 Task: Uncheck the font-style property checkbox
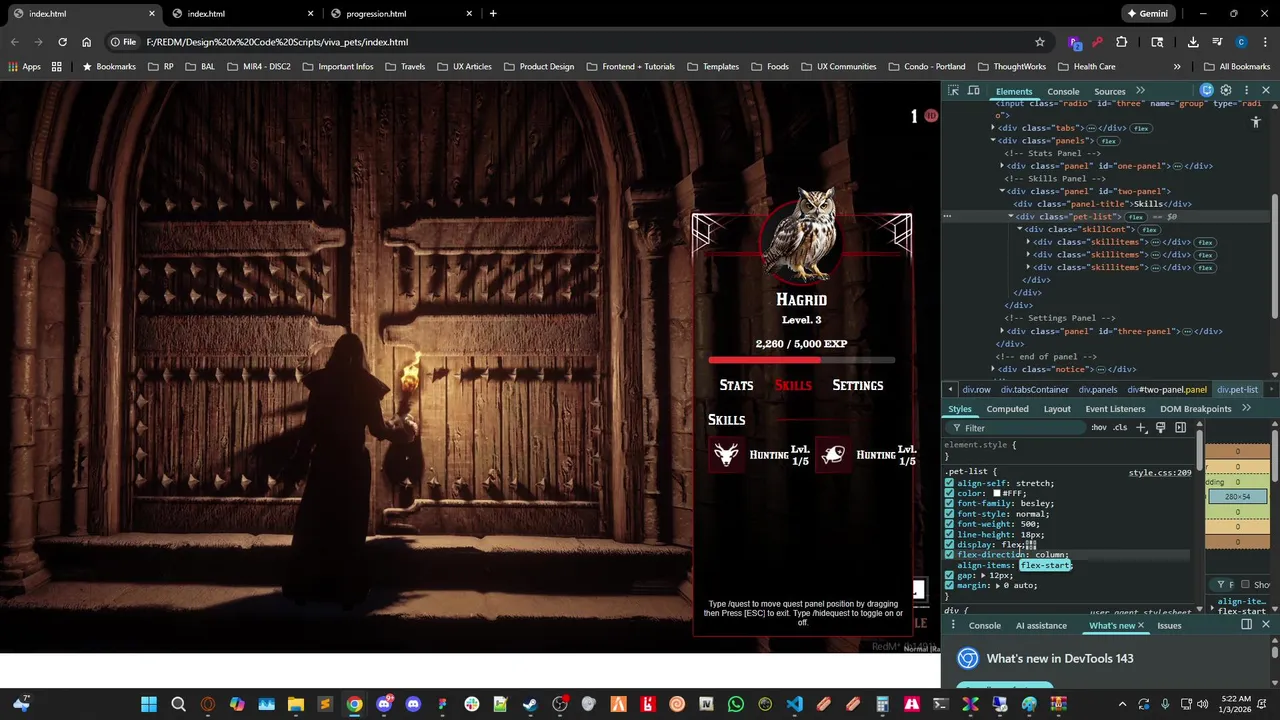point(949,514)
